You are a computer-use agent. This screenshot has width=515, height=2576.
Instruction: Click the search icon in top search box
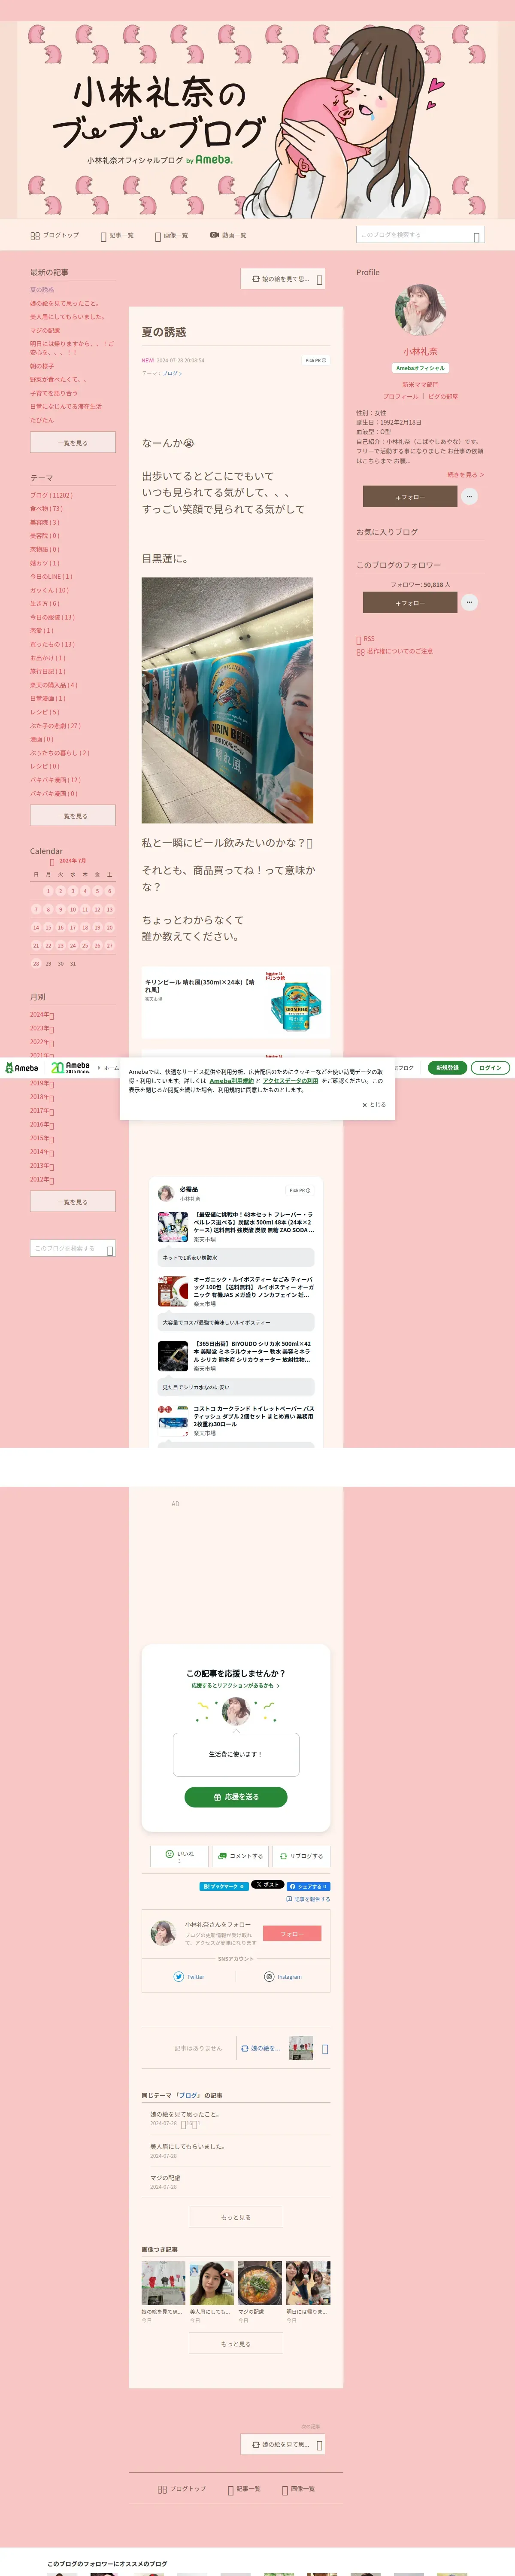(x=477, y=236)
